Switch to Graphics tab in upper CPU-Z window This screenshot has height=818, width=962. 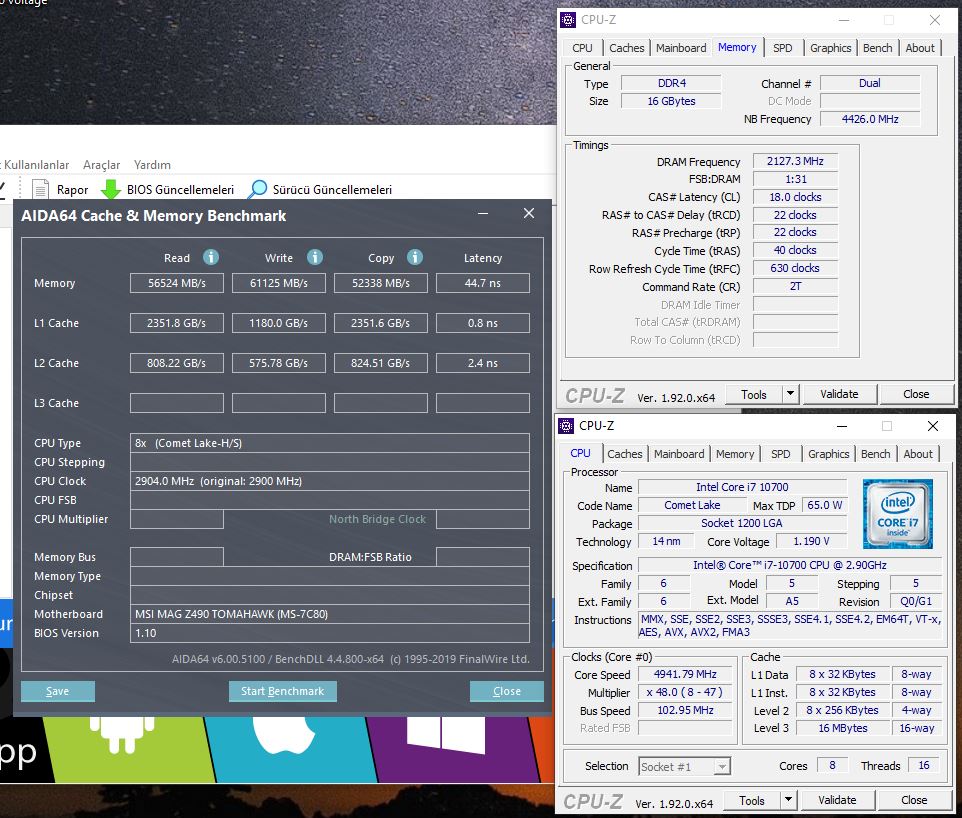830,48
